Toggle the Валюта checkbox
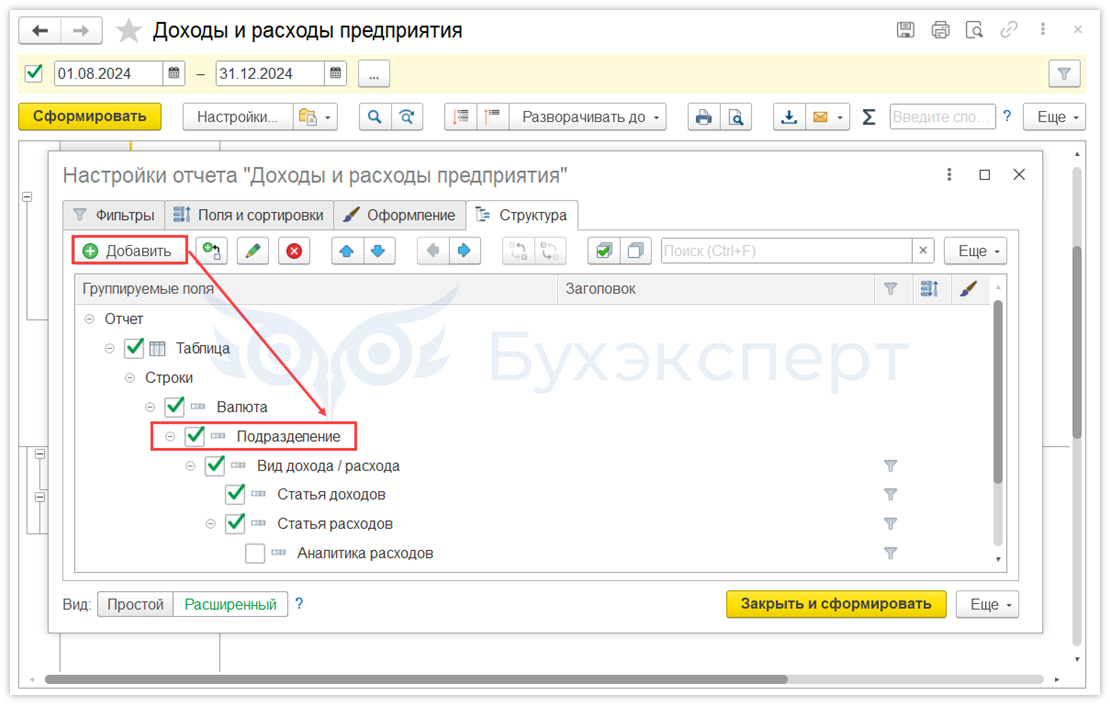The width and height of the screenshot is (1110, 705). [x=174, y=406]
